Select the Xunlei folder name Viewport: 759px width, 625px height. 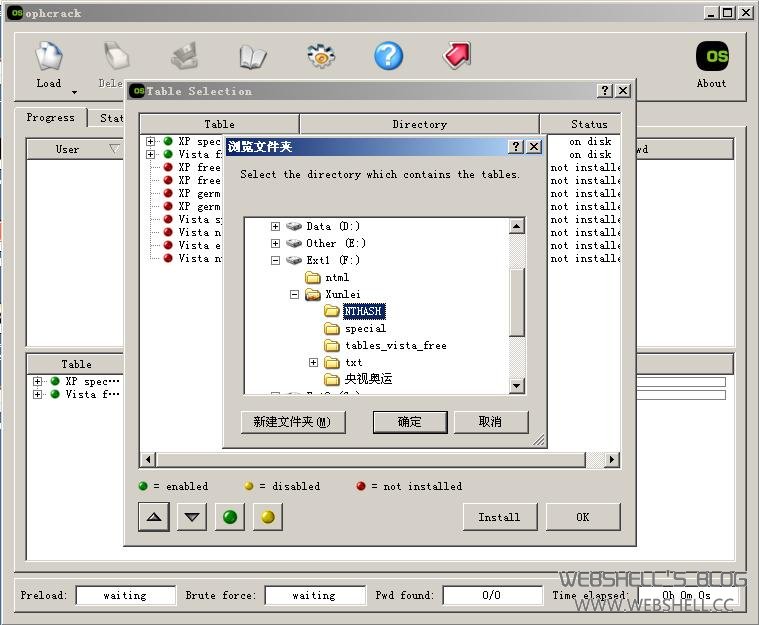pos(343,294)
